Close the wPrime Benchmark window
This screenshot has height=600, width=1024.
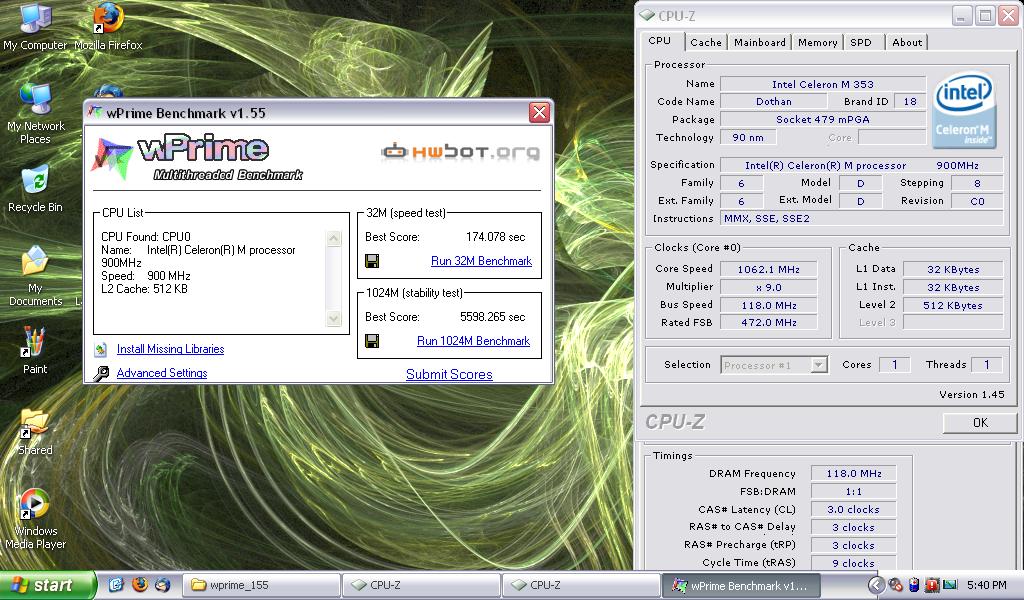(x=539, y=113)
